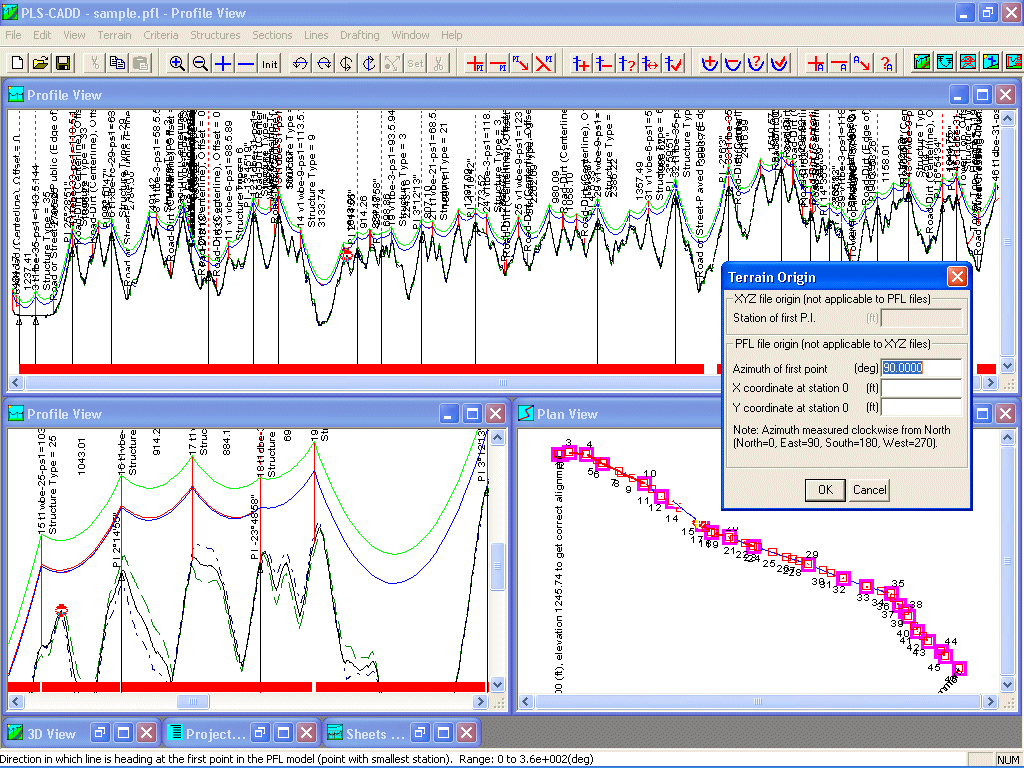Viewport: 1024px width, 768px height.
Task: Select the Zoom In magnifier tool
Action: pos(177,63)
